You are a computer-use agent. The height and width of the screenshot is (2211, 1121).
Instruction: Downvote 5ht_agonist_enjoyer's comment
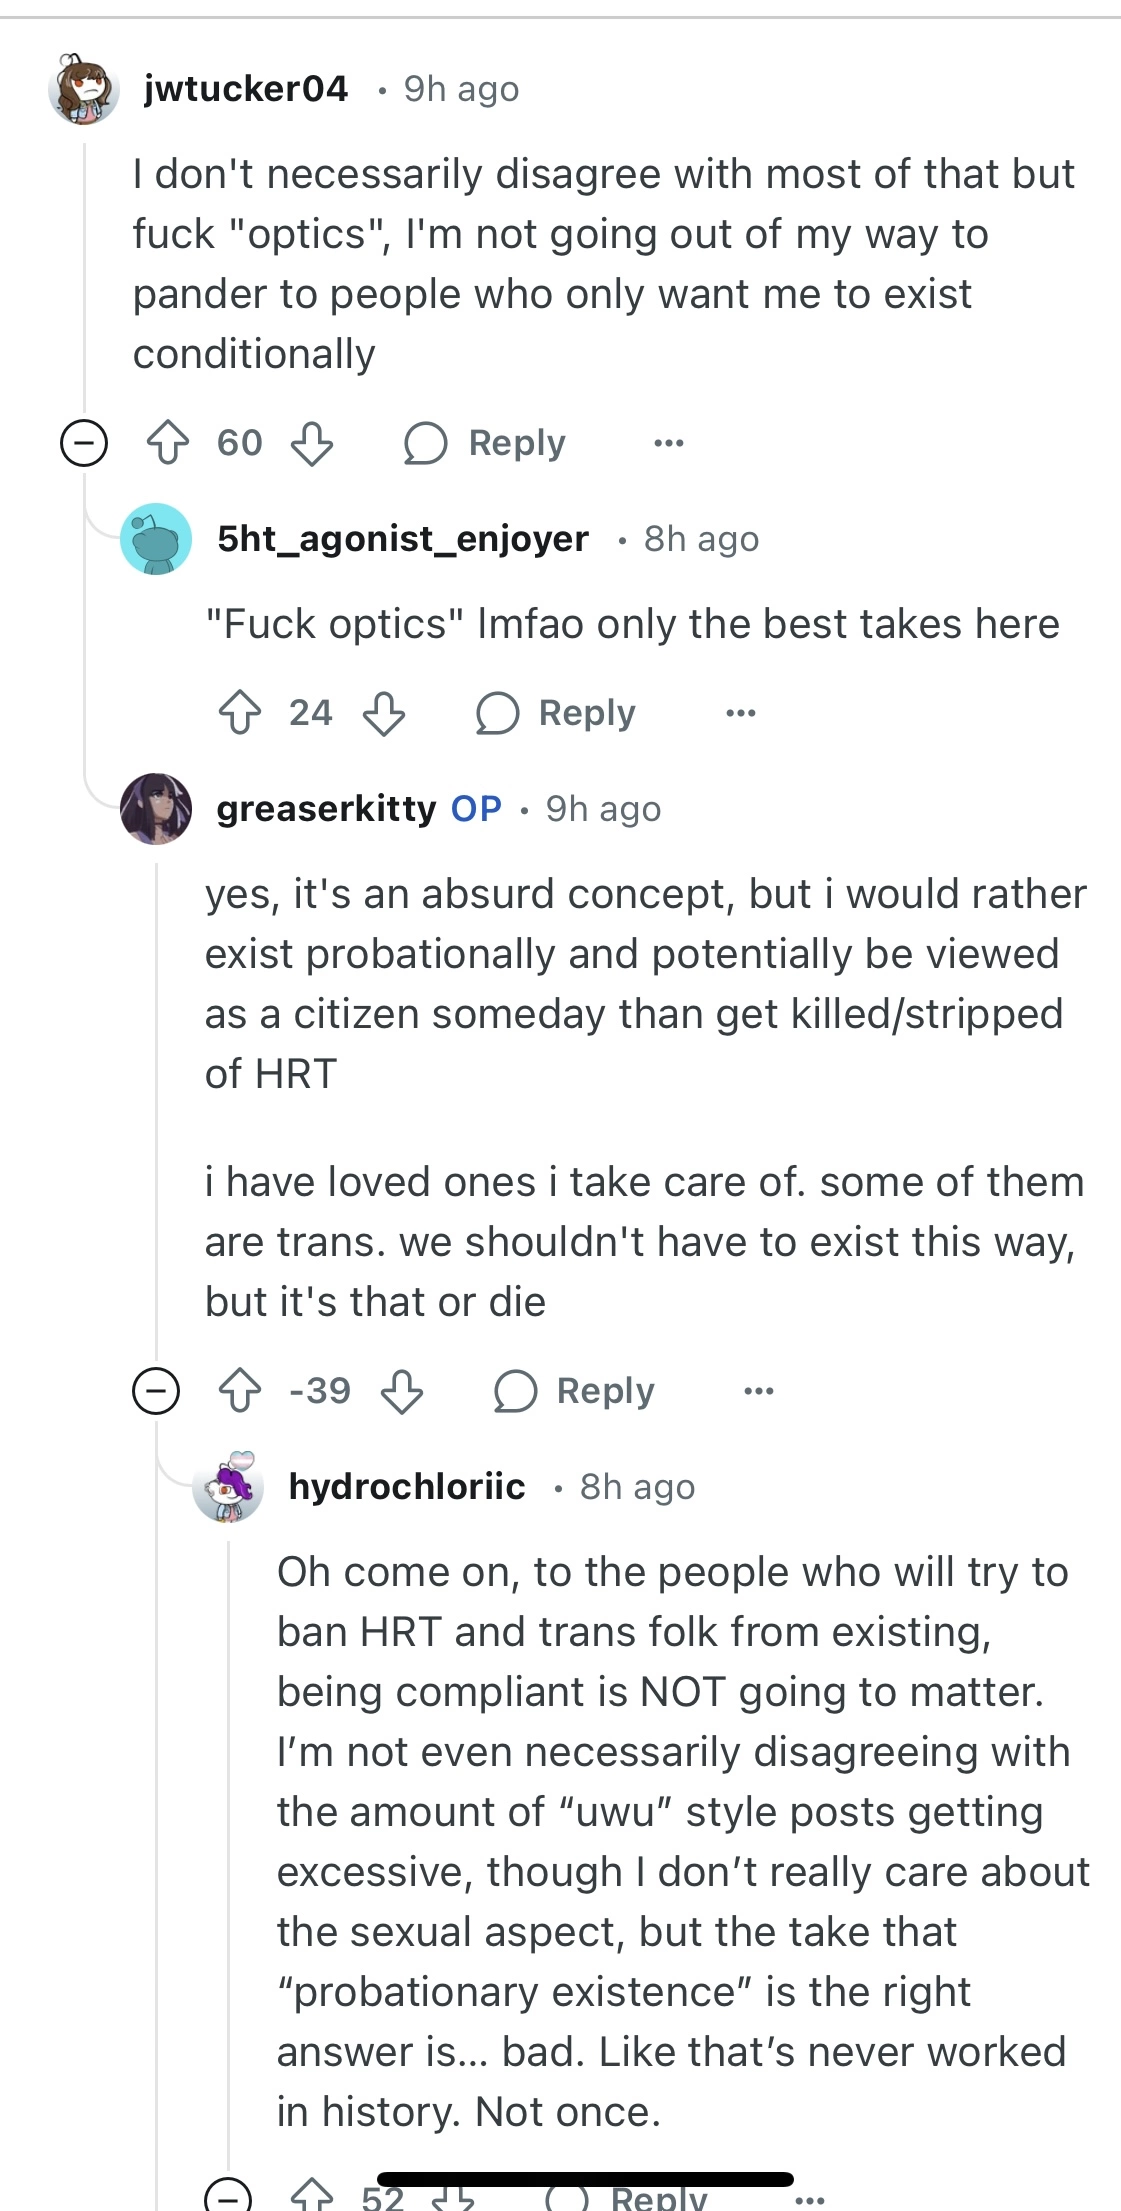tap(384, 713)
